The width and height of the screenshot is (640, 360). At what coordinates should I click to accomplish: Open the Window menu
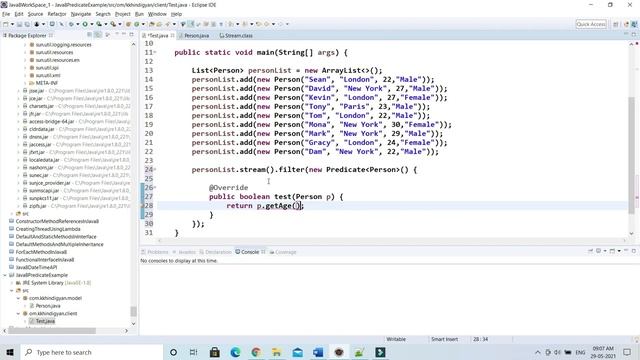coord(157,14)
